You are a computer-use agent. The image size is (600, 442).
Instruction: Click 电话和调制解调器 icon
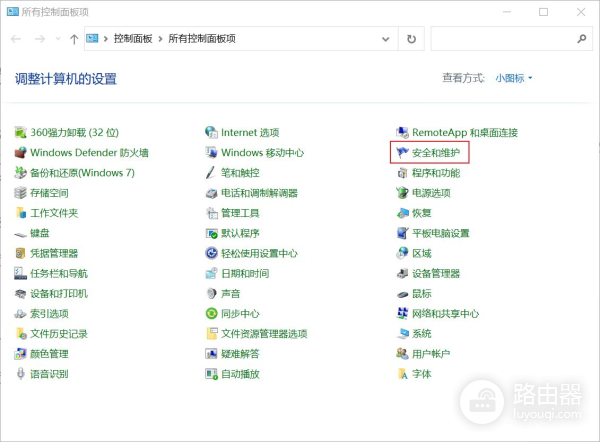(x=211, y=193)
